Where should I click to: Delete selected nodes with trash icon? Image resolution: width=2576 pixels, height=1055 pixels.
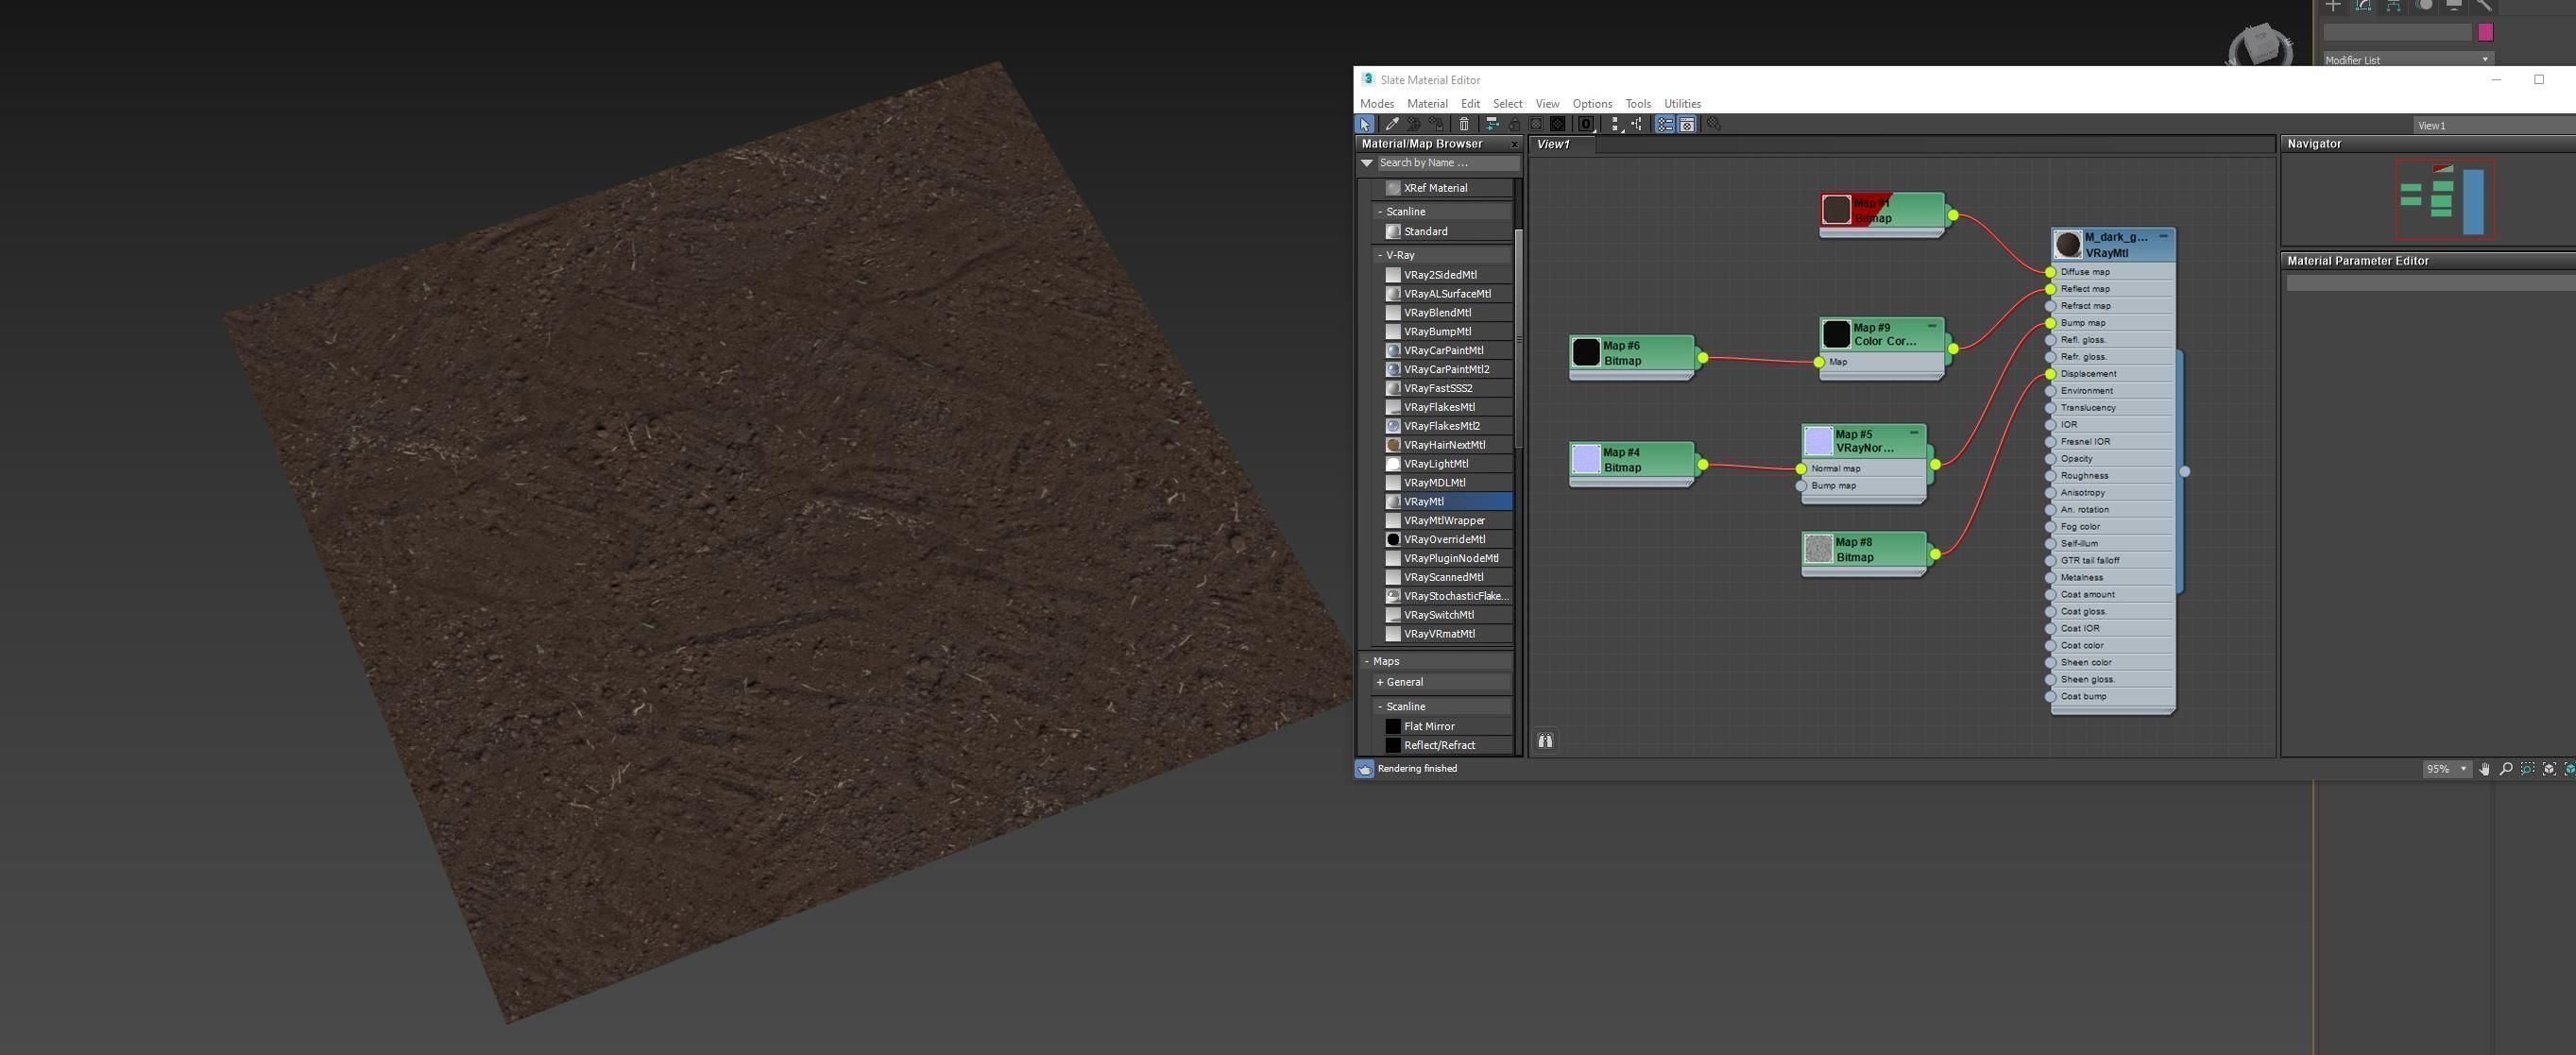(1464, 124)
